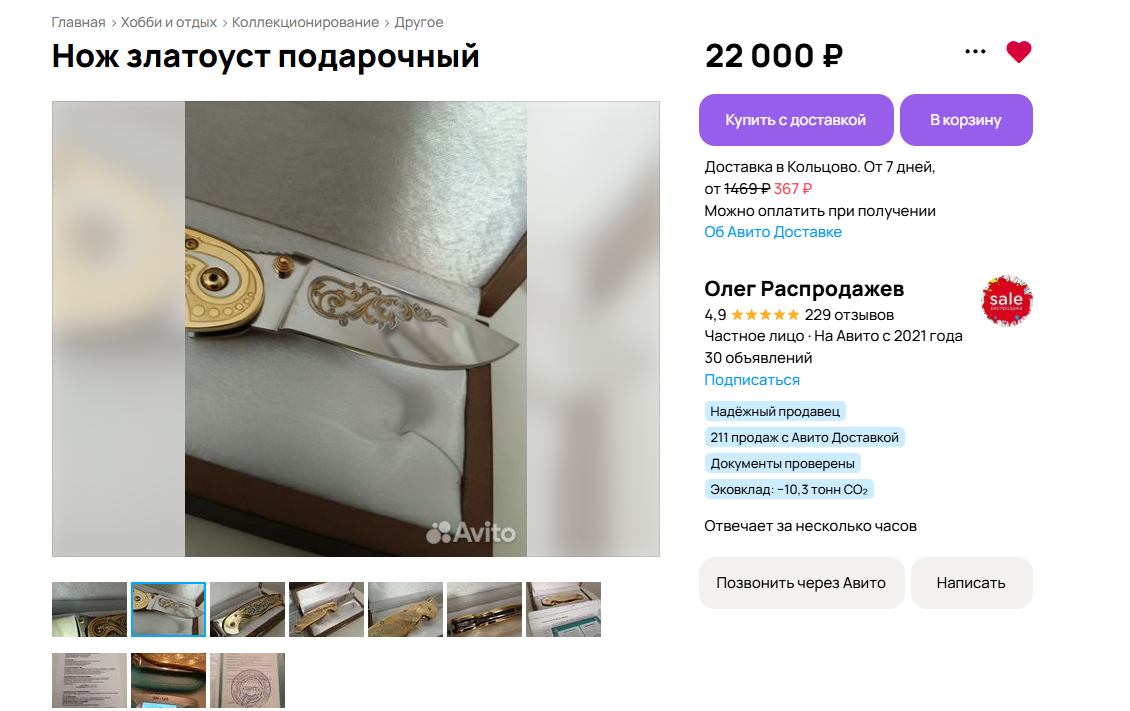
Task: Open Другое breadcrumb category
Action: click(x=419, y=22)
